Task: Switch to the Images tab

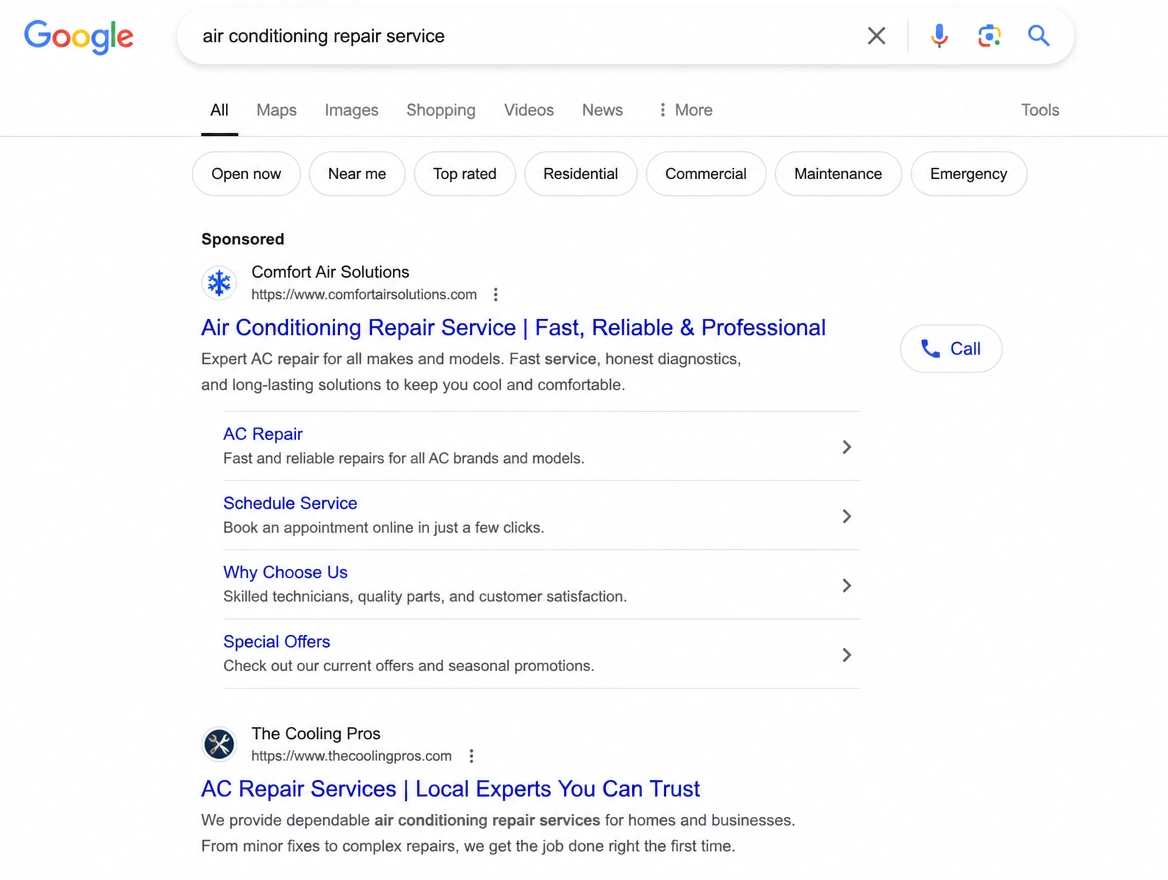Action: click(x=352, y=110)
